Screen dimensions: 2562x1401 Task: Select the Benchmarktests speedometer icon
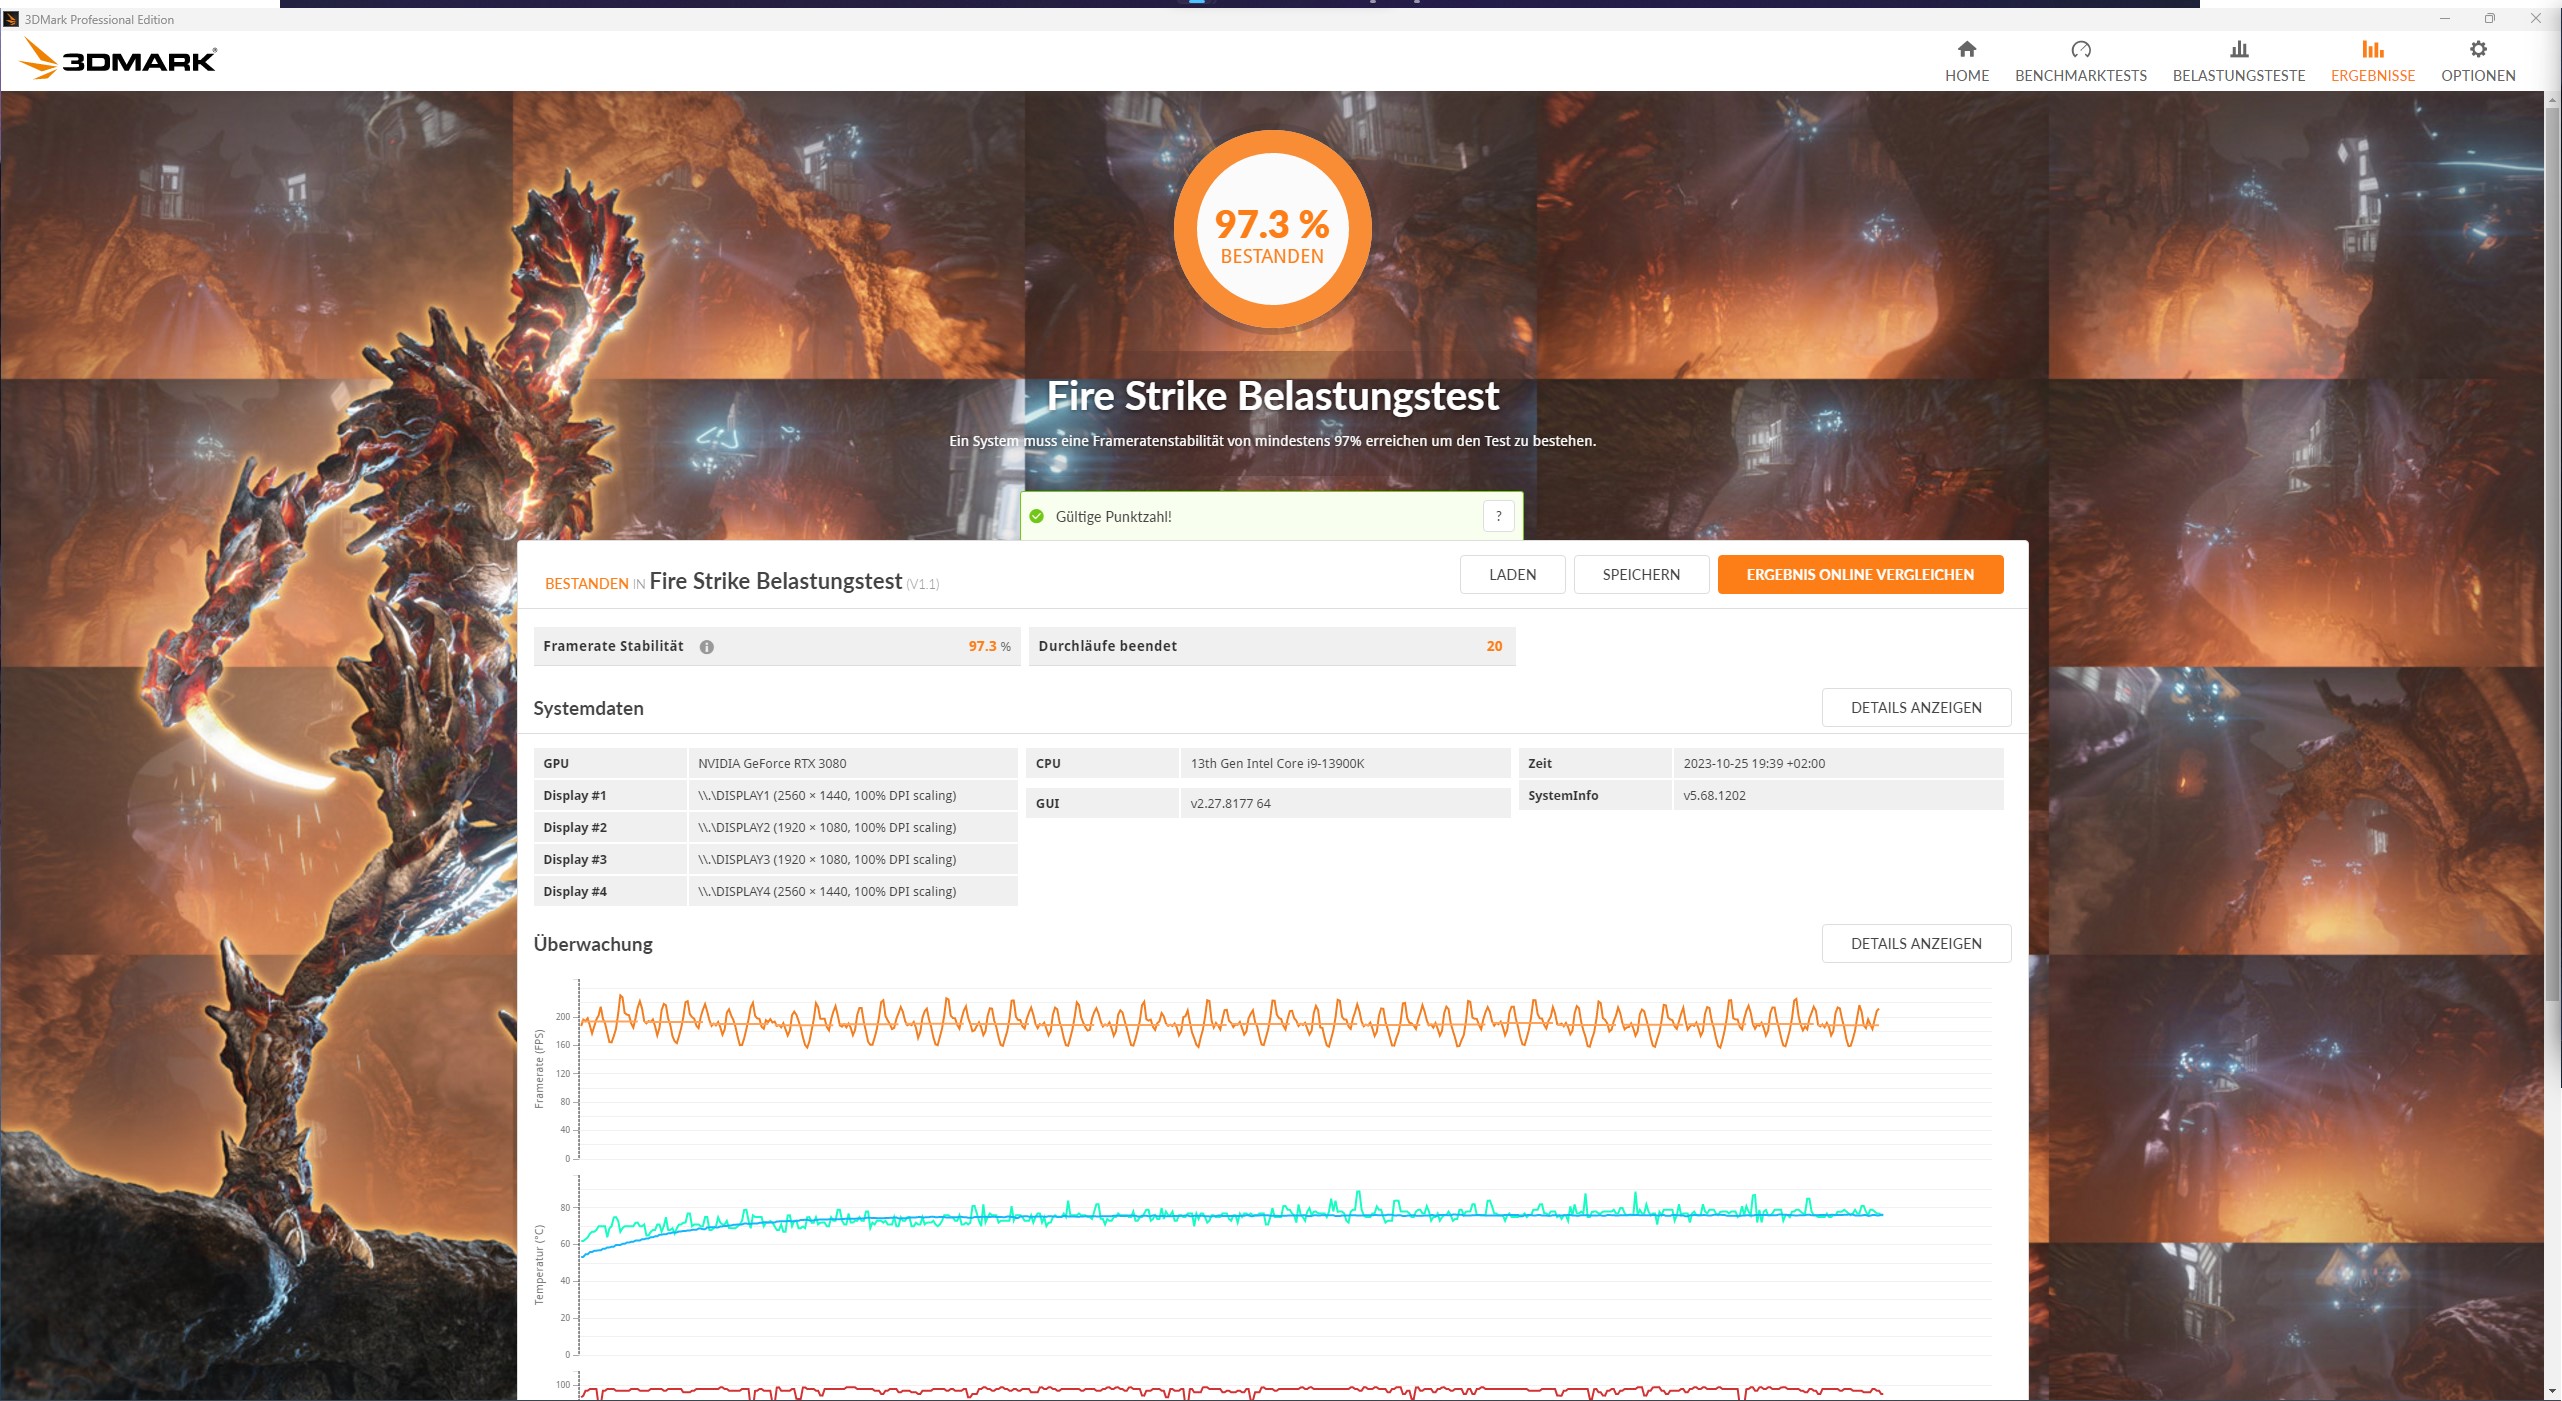pyautogui.click(x=2080, y=50)
